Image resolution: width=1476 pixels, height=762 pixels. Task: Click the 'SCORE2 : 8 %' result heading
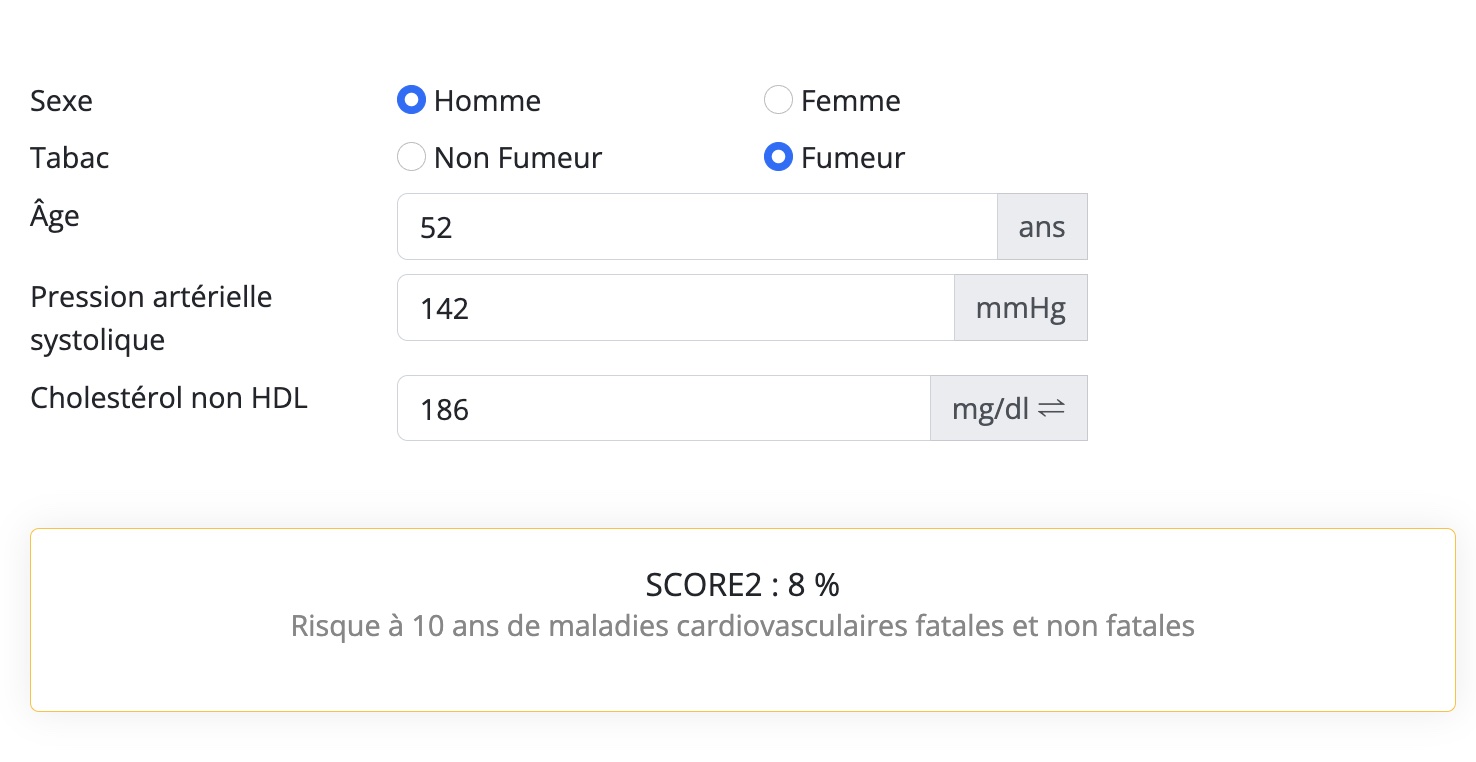click(x=743, y=585)
